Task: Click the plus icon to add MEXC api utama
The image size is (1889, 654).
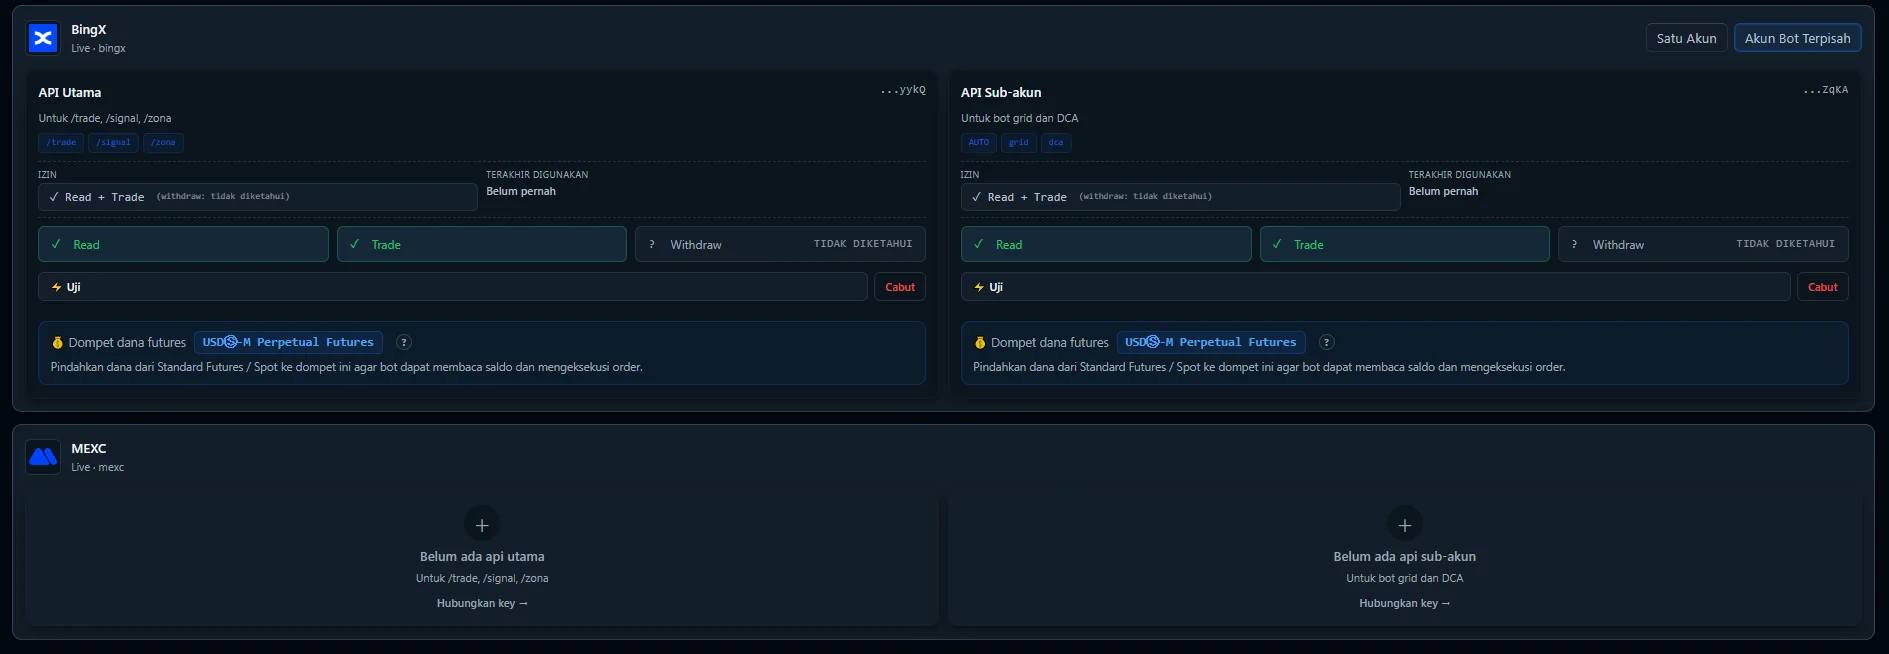Action: [482, 525]
